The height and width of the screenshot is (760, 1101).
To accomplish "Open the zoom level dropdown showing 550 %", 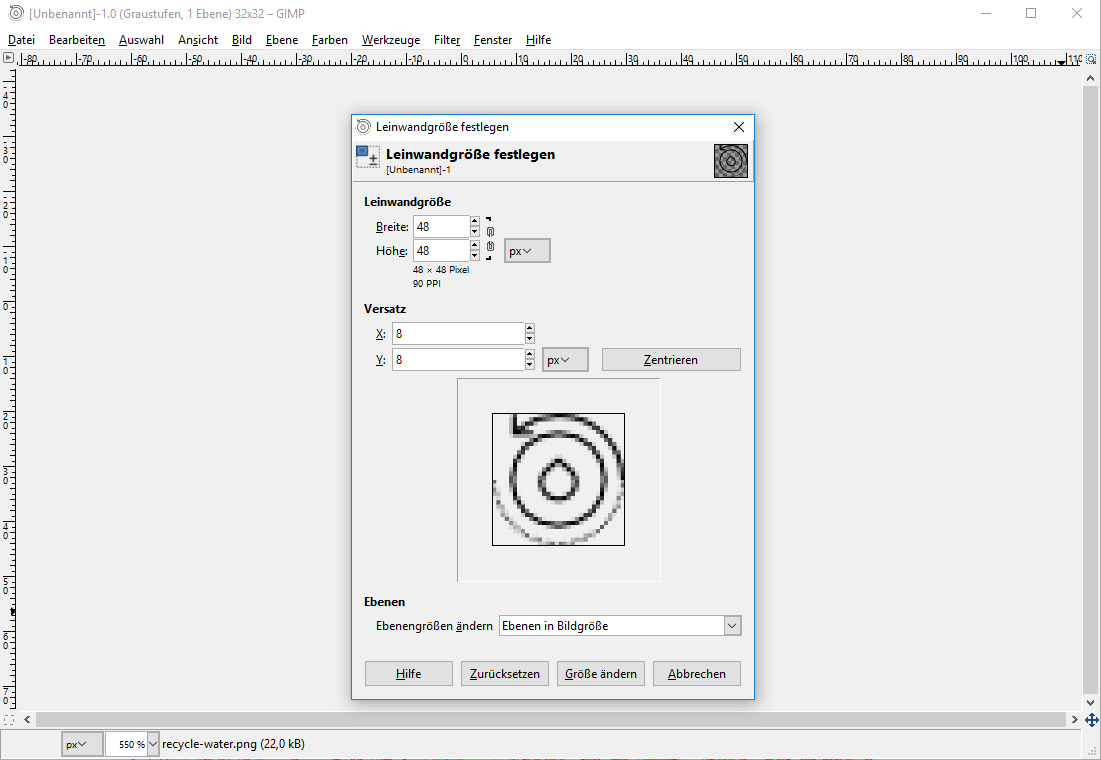I will pyautogui.click(x=132, y=743).
